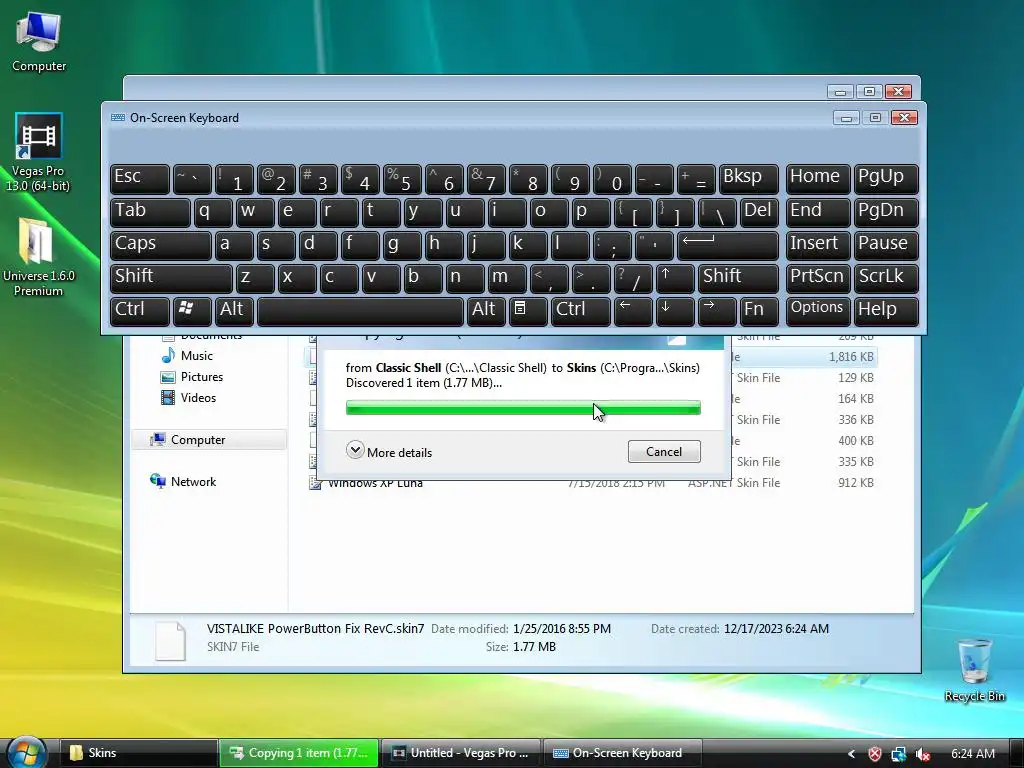Viewport: 1024px width, 768px height.
Task: Click the End key
Action: [818, 212]
